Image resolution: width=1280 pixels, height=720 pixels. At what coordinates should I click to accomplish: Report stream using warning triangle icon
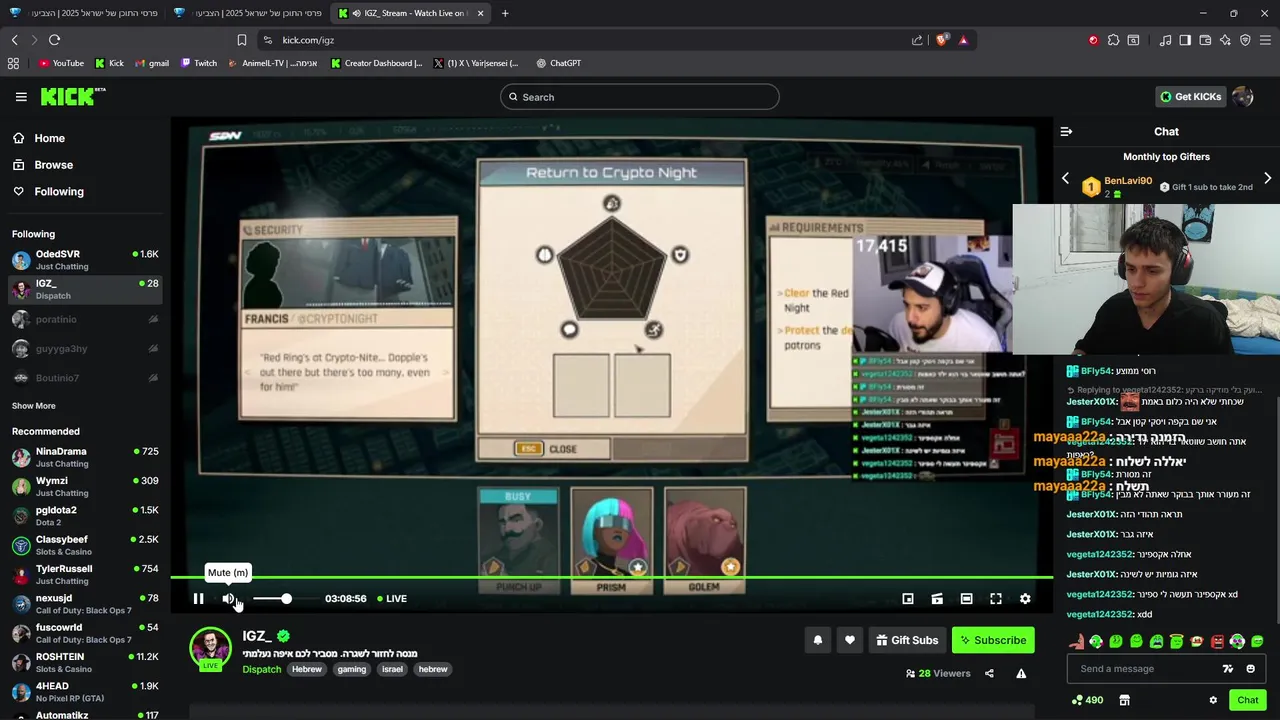pyautogui.click(x=1021, y=673)
